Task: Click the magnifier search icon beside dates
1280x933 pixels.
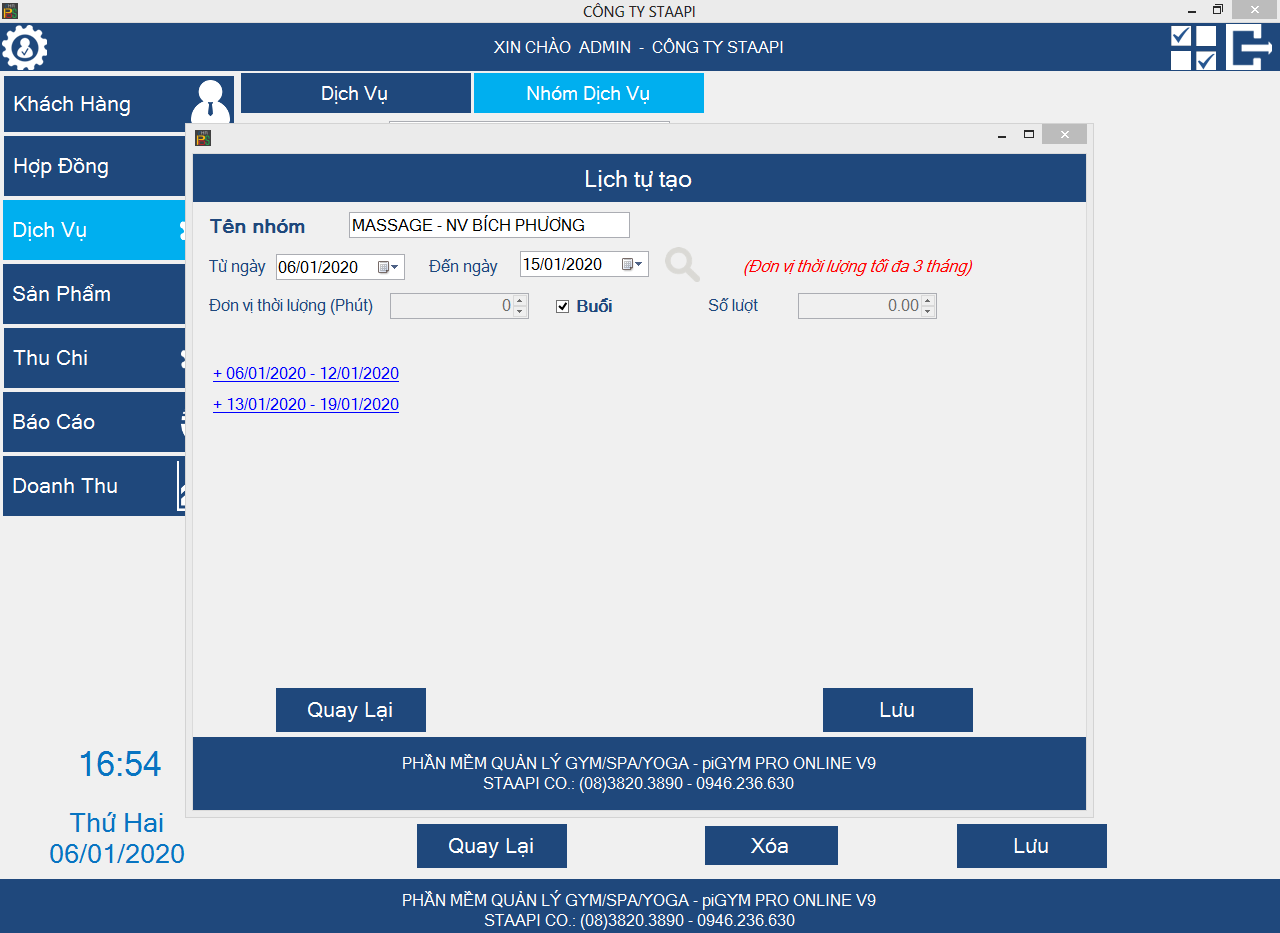Action: pyautogui.click(x=682, y=265)
